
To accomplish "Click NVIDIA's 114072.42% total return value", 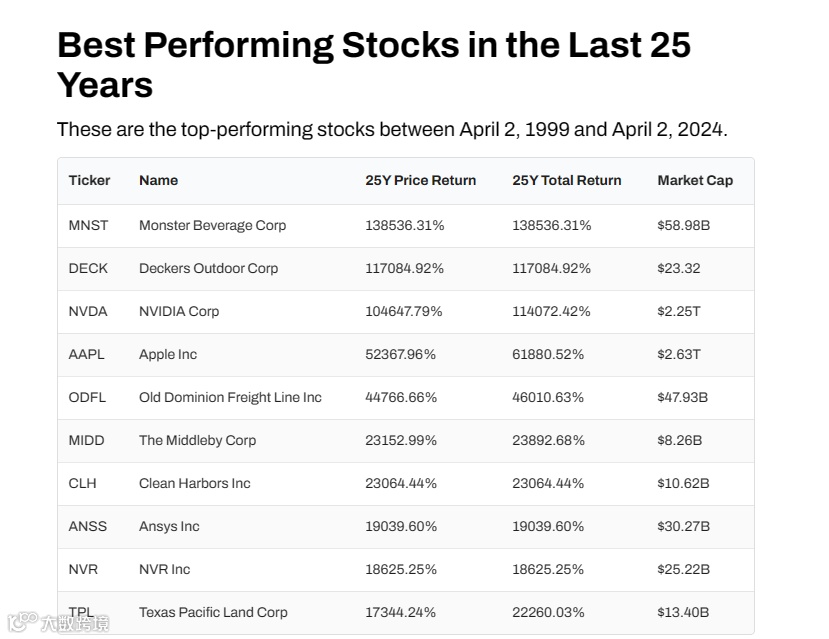I will (551, 312).
